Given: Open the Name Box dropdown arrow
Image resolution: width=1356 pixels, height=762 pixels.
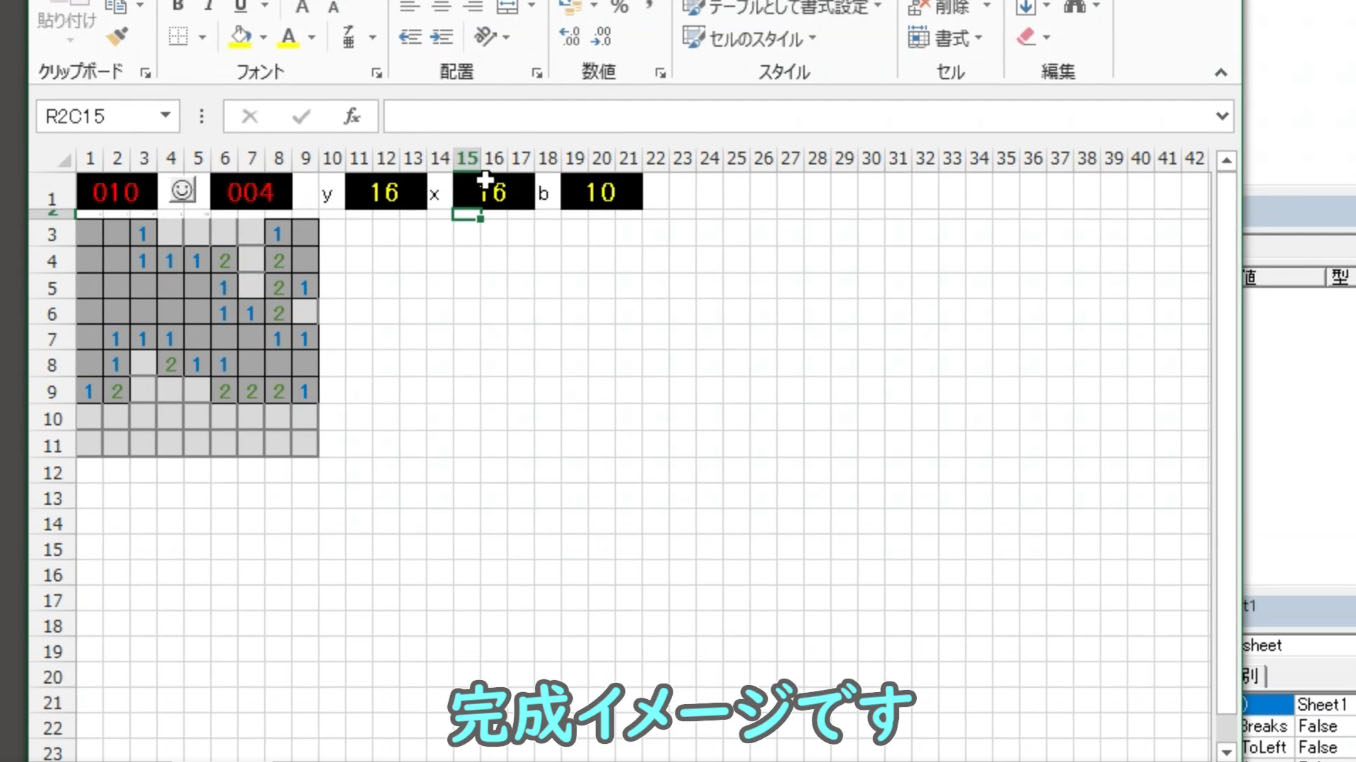Looking at the screenshot, I should click(x=165, y=116).
